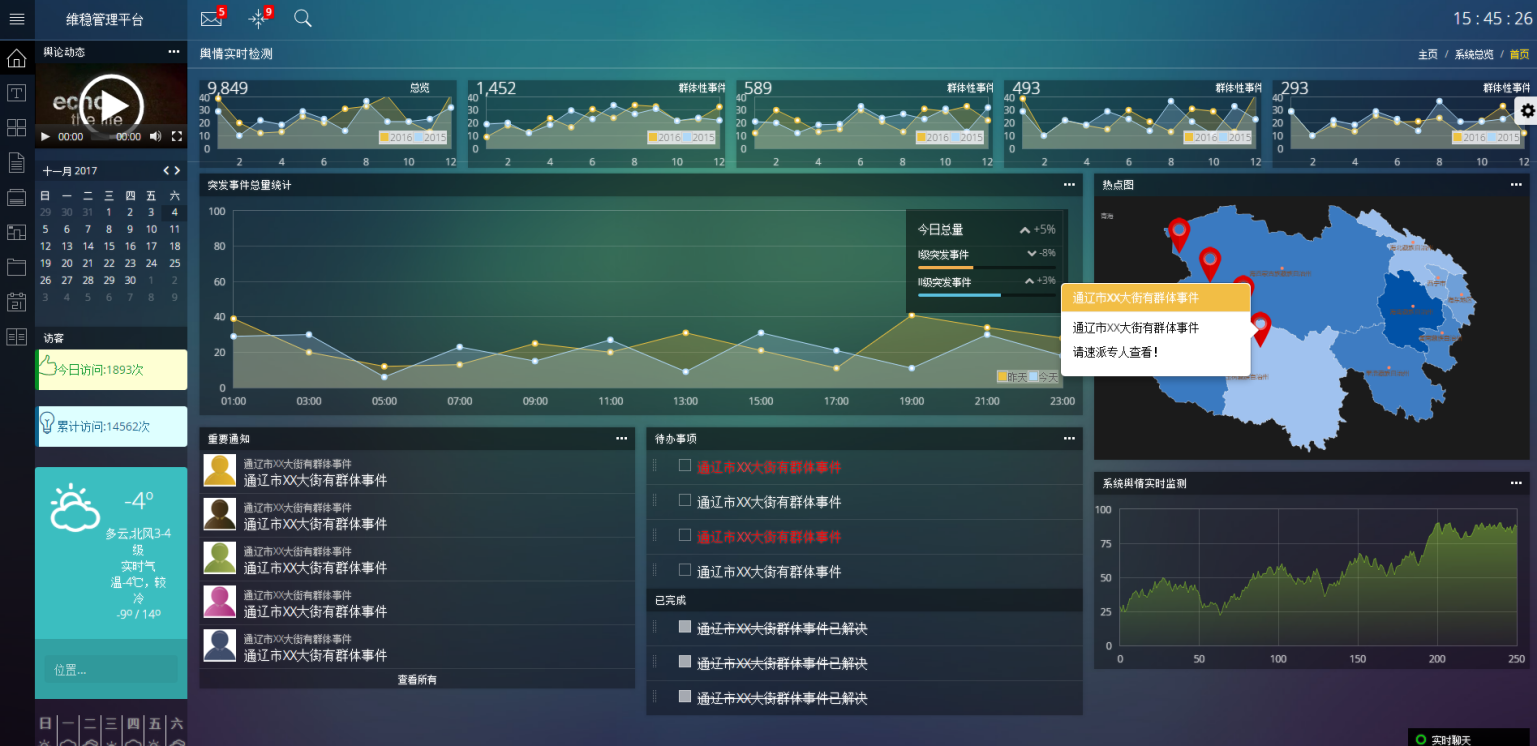Image resolution: width=1537 pixels, height=746 pixels.
Task: Open the 热点图 panel three-dots menu
Action: [x=1516, y=185]
